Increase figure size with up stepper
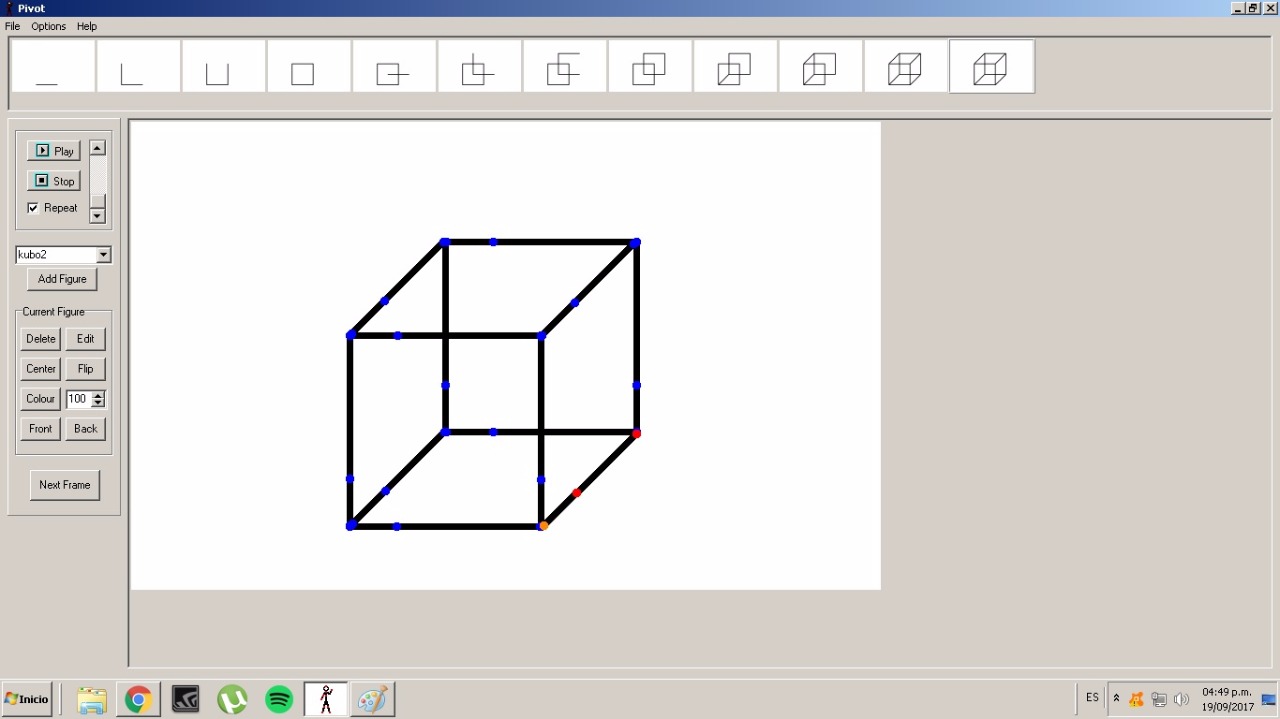The width and height of the screenshot is (1280, 719). click(x=98, y=395)
